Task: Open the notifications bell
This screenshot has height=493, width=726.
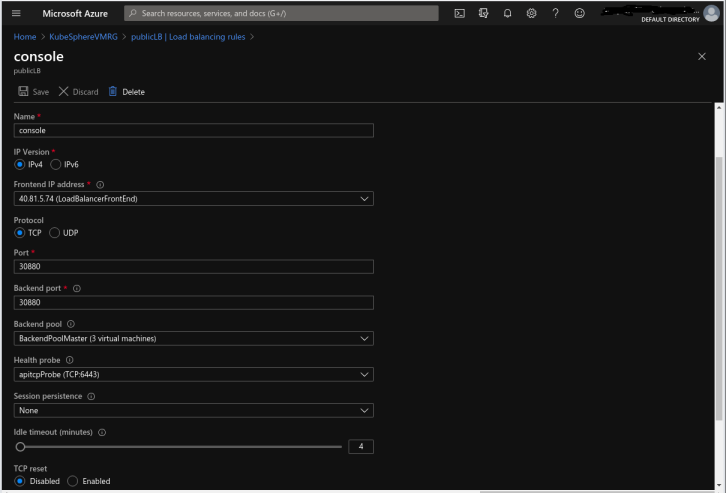Action: click(508, 13)
